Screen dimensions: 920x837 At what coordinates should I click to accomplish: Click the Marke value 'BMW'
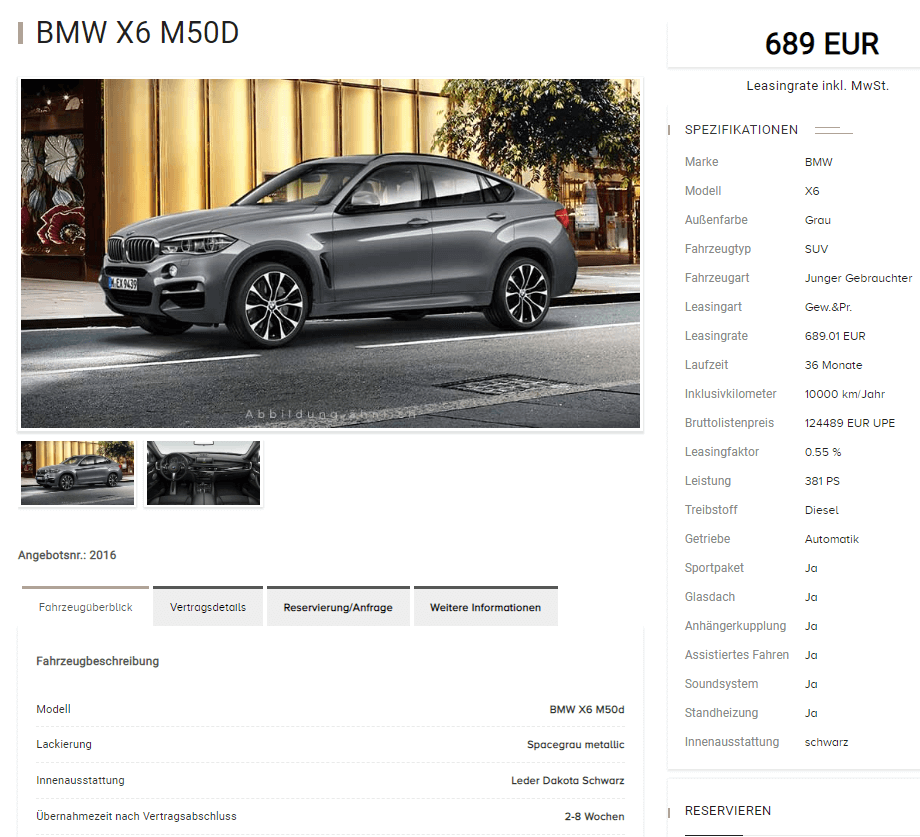pos(818,162)
